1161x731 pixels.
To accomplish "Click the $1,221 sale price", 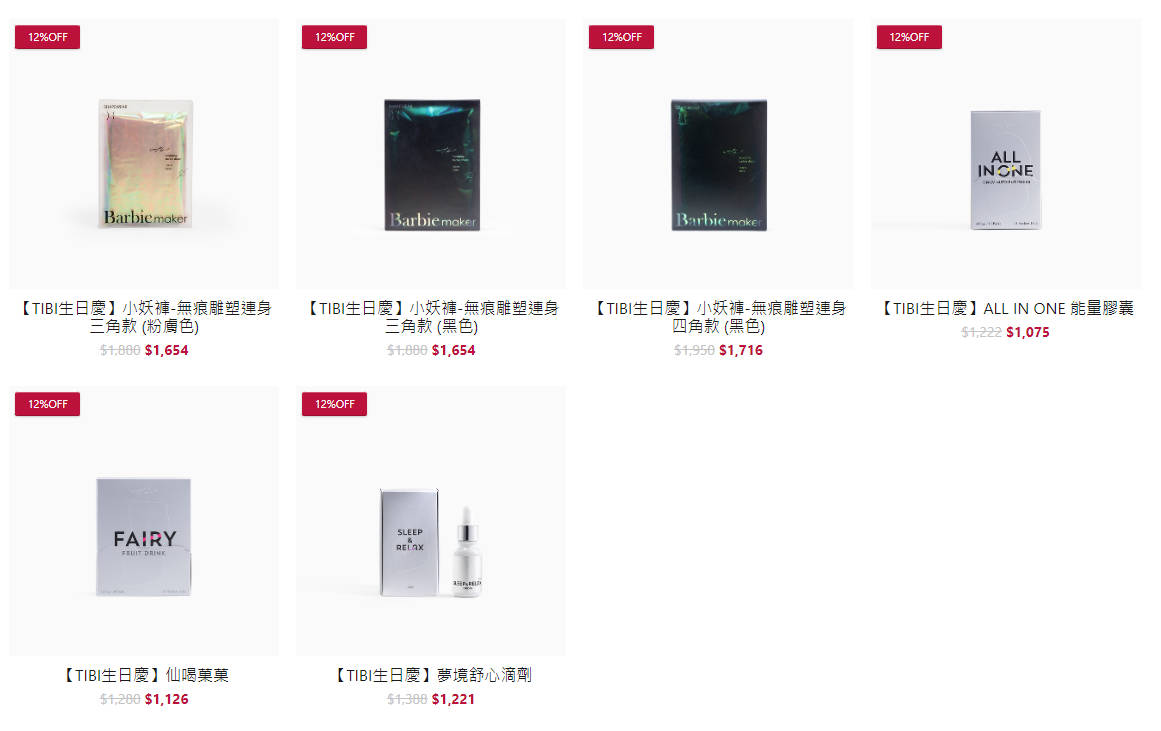I will [x=453, y=699].
